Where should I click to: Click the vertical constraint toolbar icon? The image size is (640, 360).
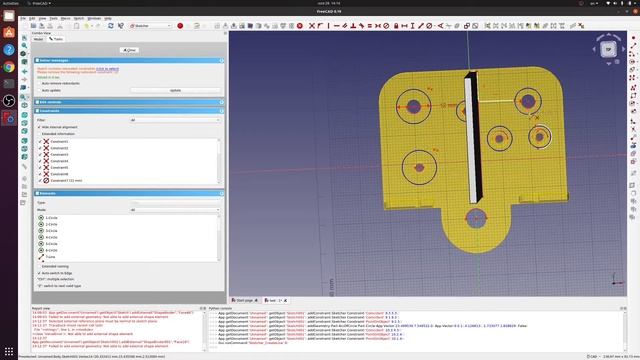pyautogui.click(x=329, y=26)
